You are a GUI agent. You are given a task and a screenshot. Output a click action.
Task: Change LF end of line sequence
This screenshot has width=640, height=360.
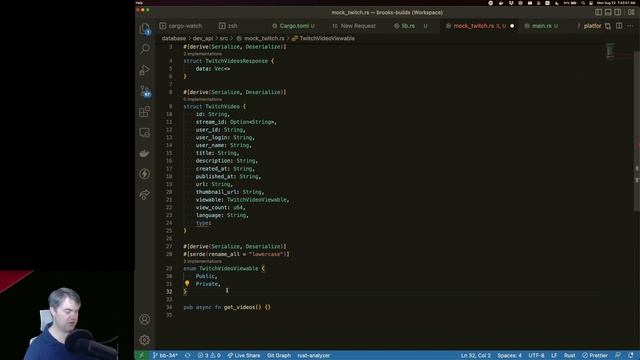pos(554,356)
